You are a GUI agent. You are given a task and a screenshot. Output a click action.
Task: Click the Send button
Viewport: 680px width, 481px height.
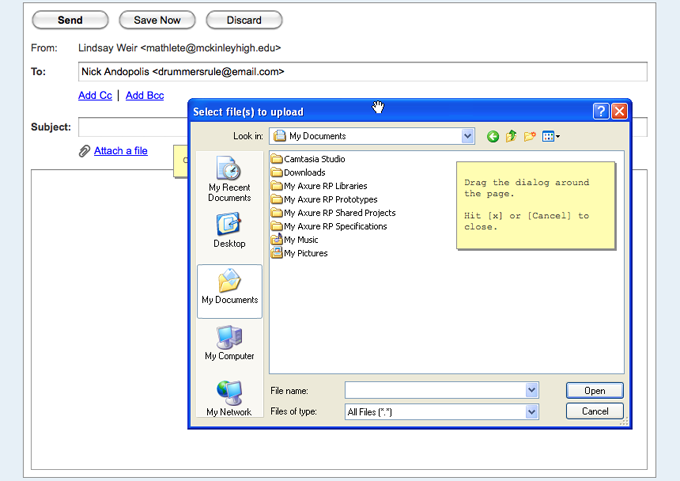pos(70,20)
